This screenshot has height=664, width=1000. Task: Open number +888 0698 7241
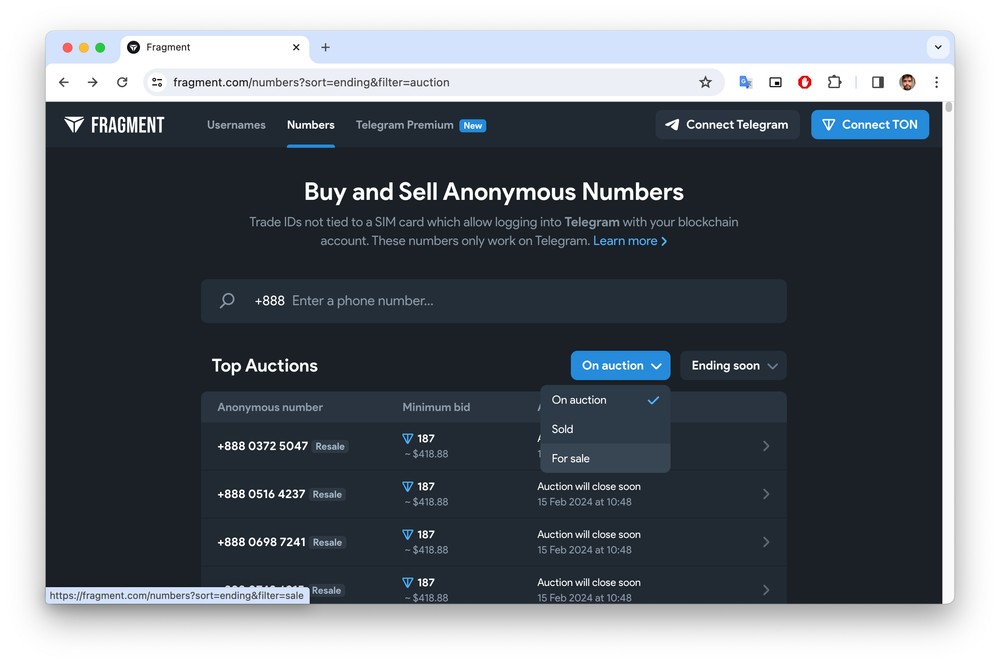tap(261, 542)
